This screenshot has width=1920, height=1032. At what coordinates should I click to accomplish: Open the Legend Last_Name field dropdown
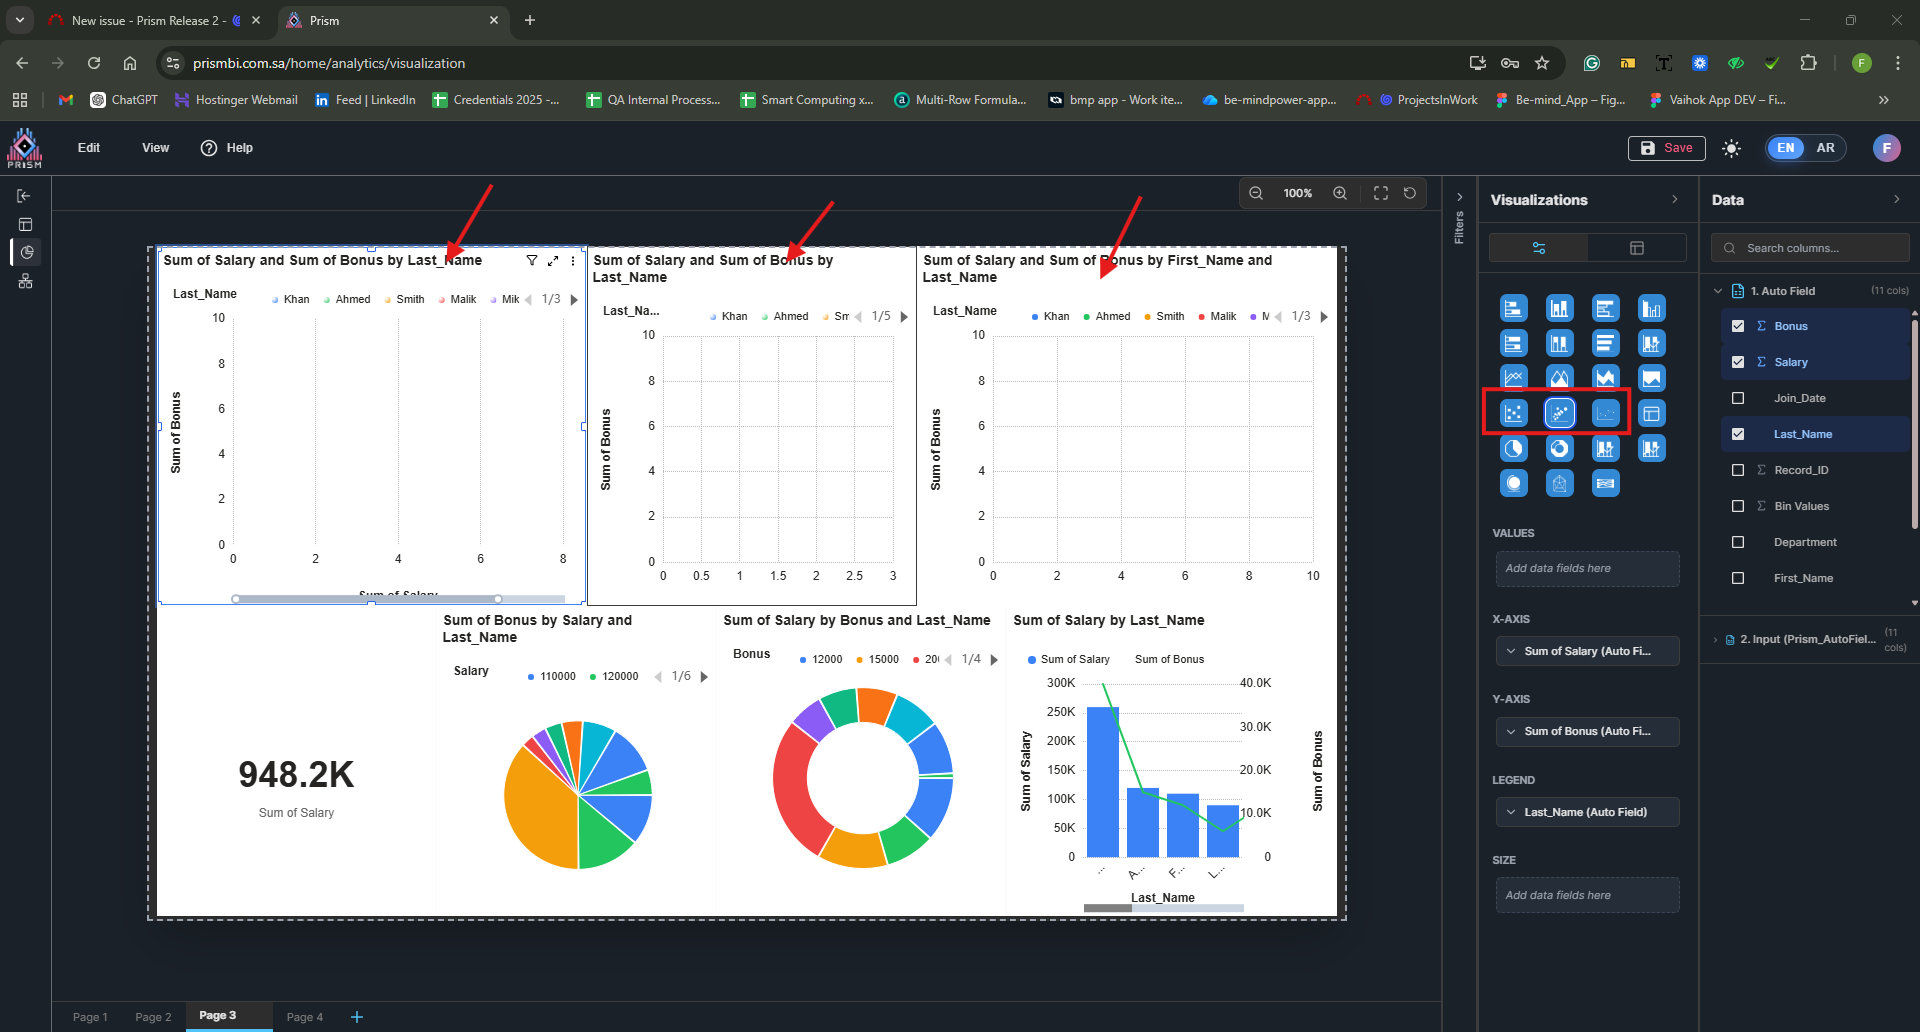click(x=1587, y=812)
